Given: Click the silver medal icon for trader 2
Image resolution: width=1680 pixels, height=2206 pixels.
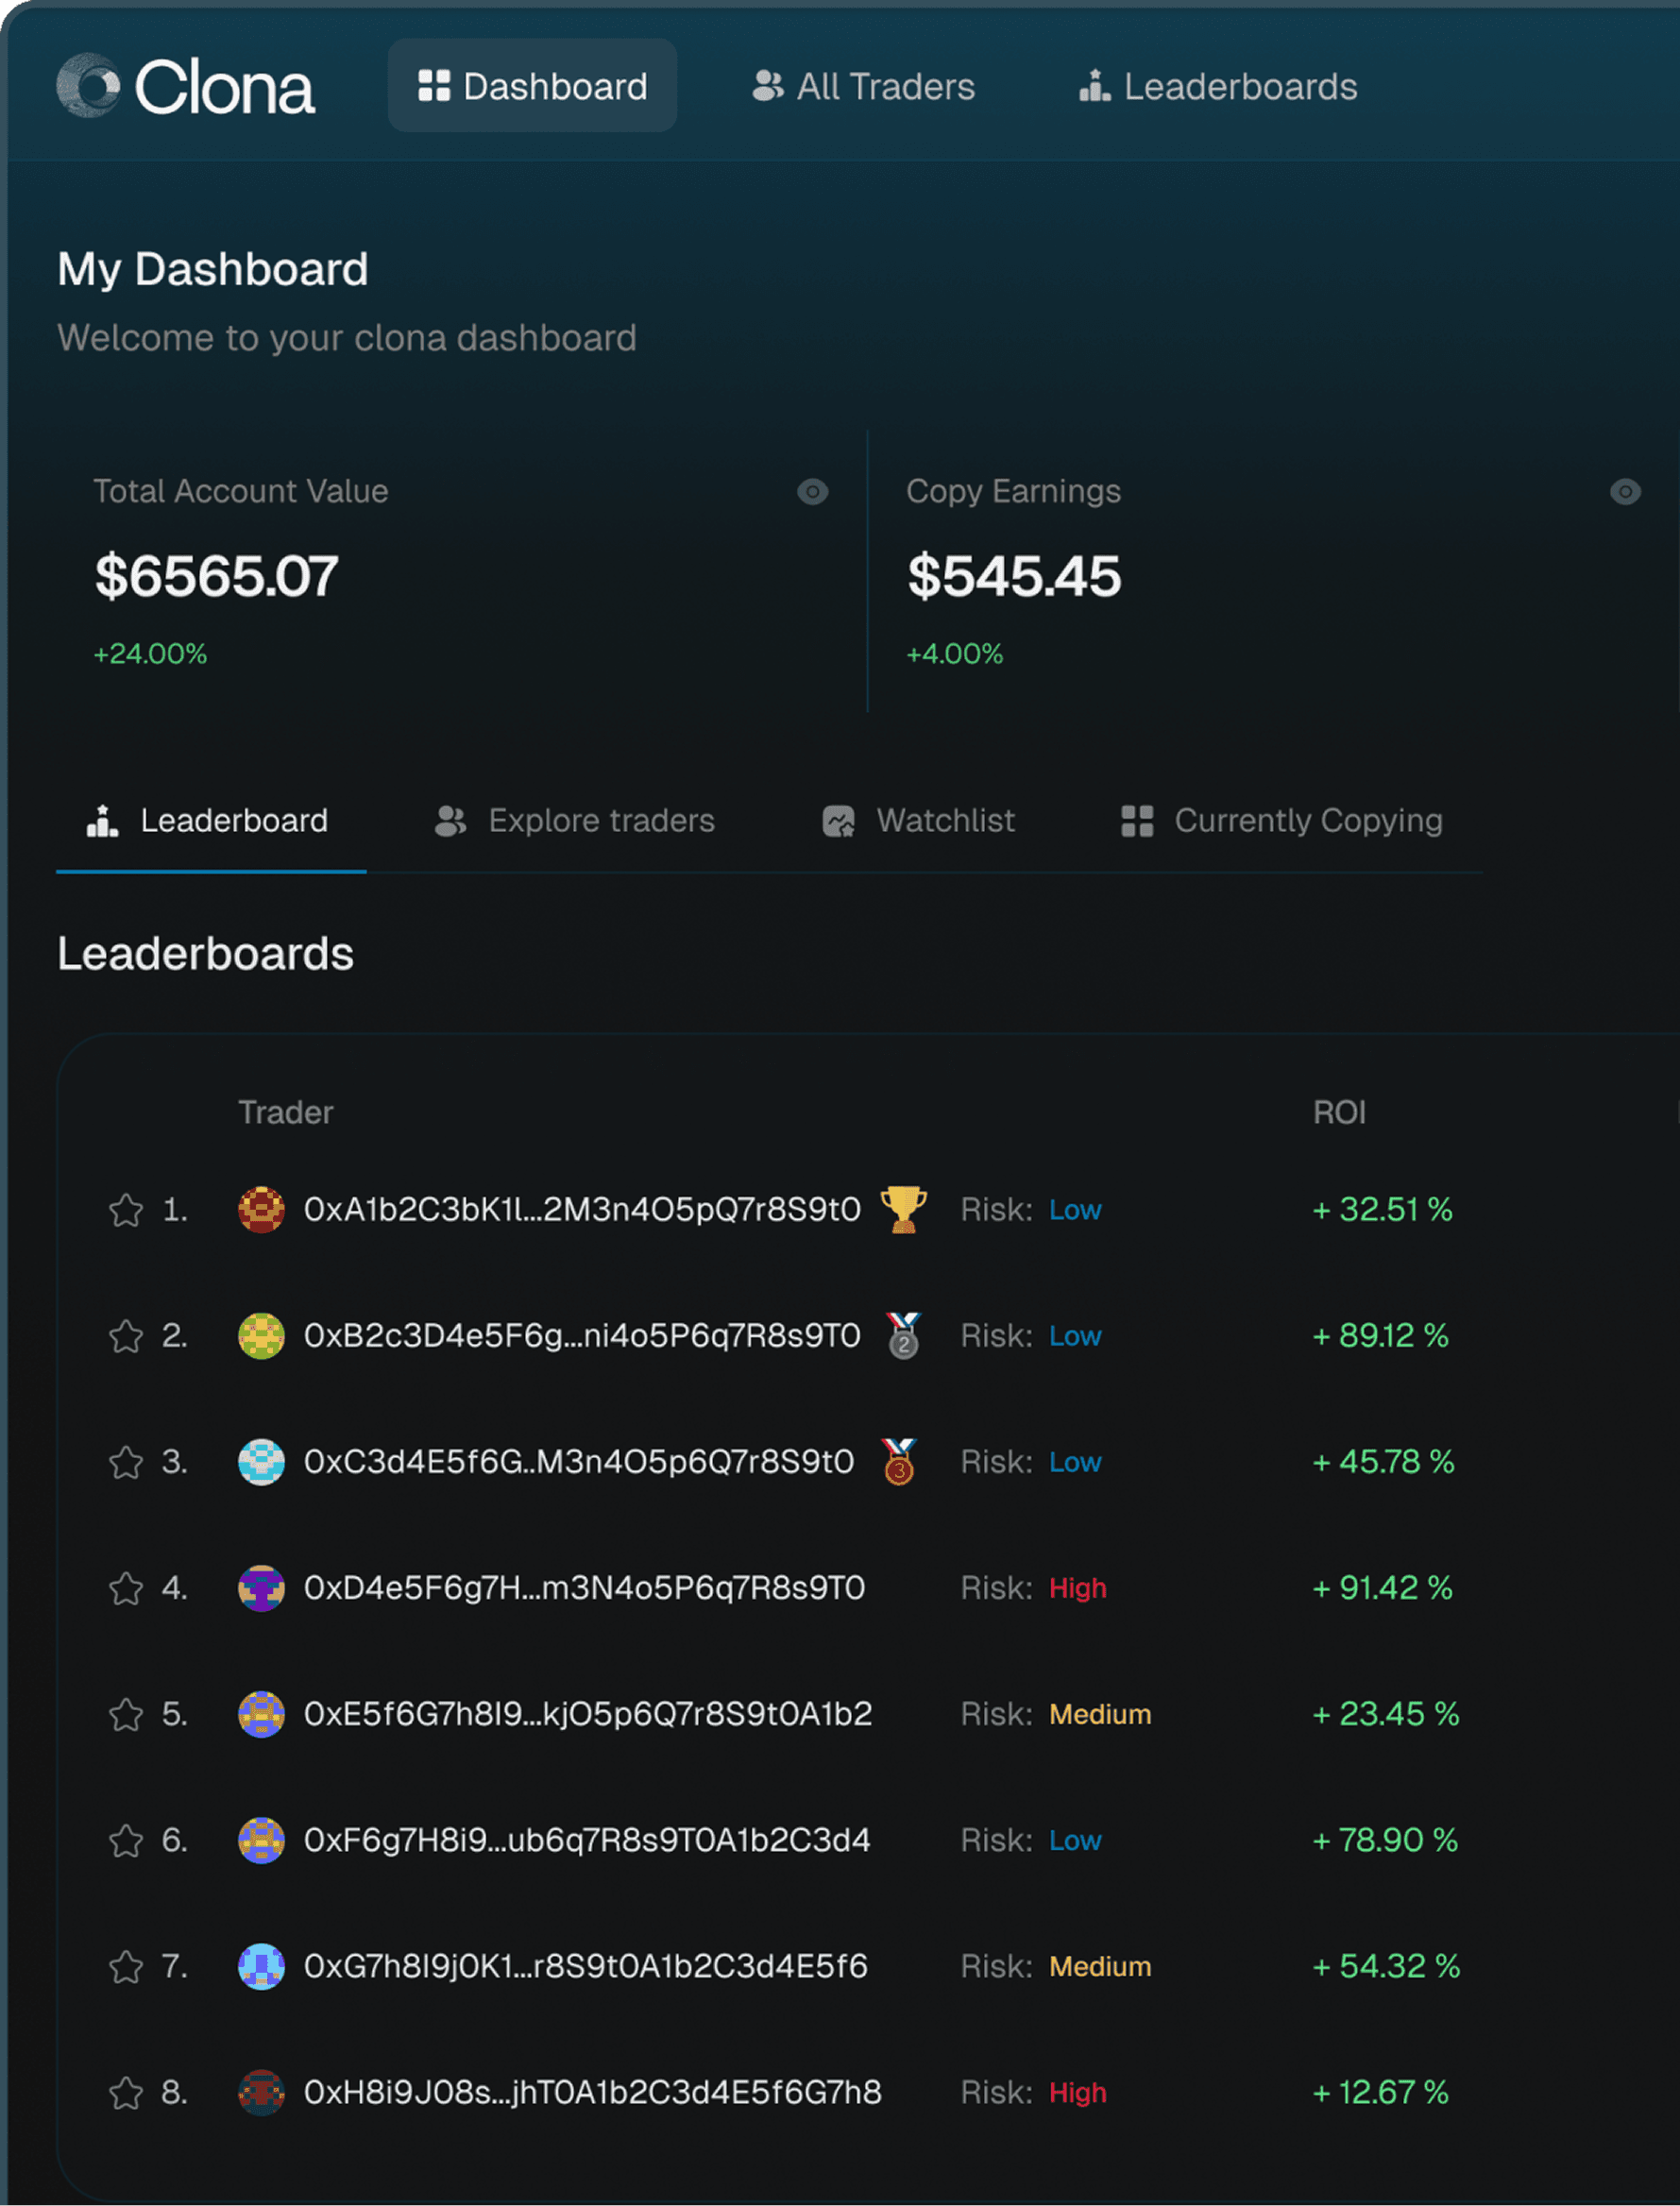Looking at the screenshot, I should tap(903, 1335).
